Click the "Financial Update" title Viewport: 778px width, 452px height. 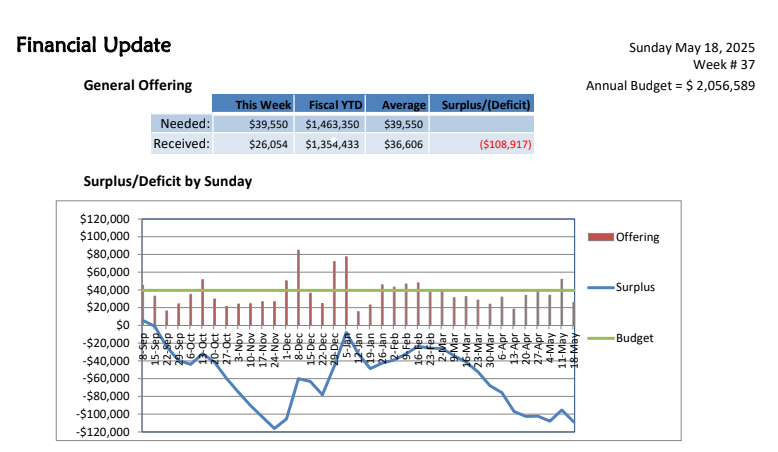(93, 45)
